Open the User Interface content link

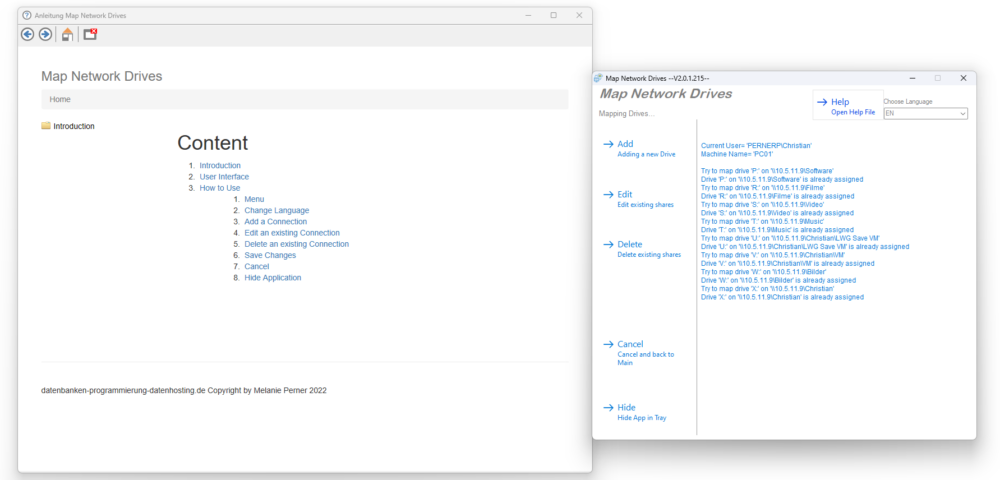coord(224,177)
